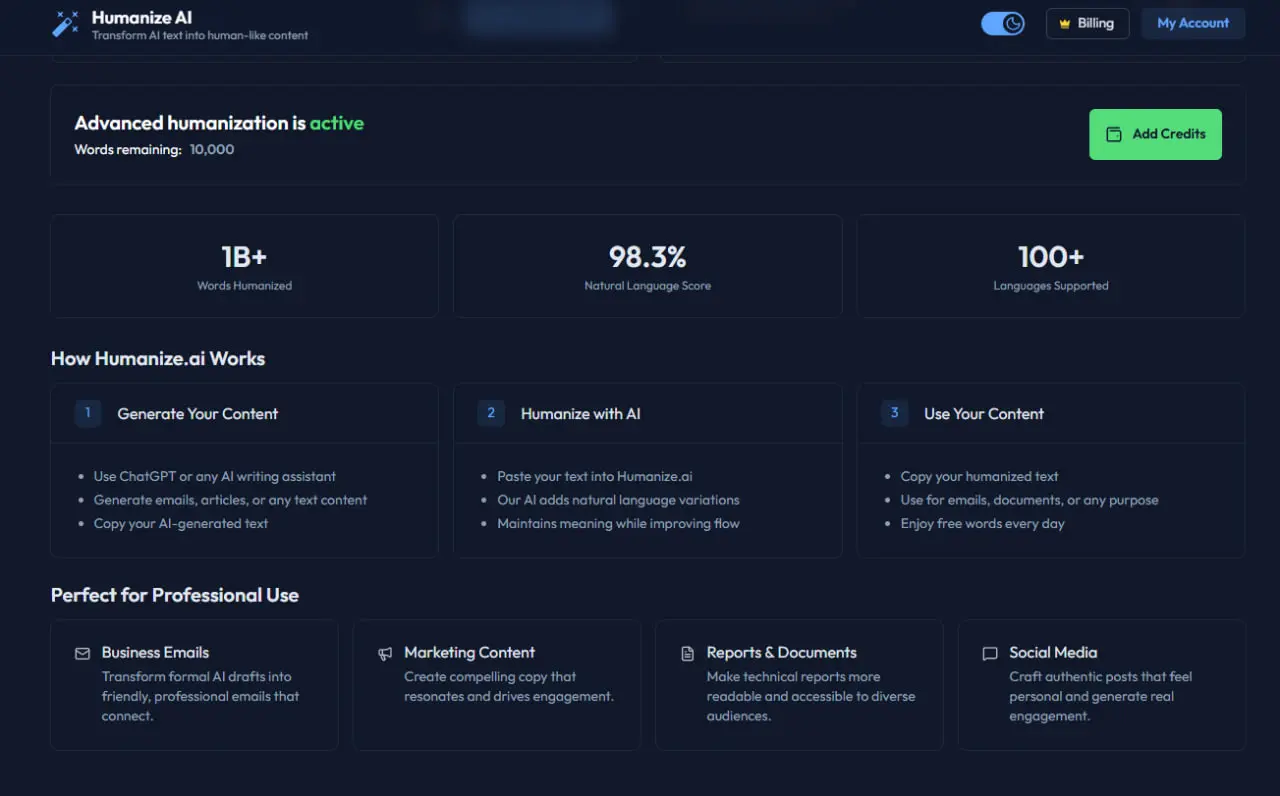1280x796 pixels.
Task: Click 'Enjoy free words every day' bullet
Action: [983, 523]
